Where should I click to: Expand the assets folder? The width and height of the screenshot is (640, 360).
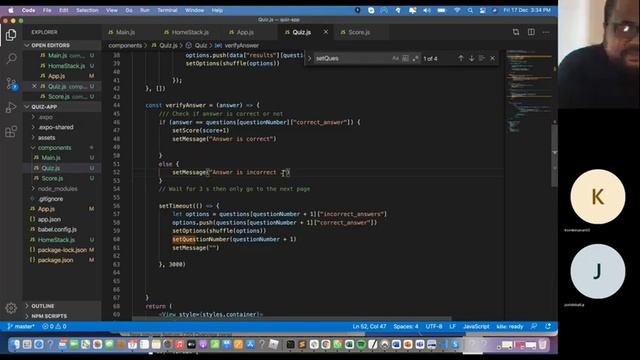pos(62,138)
